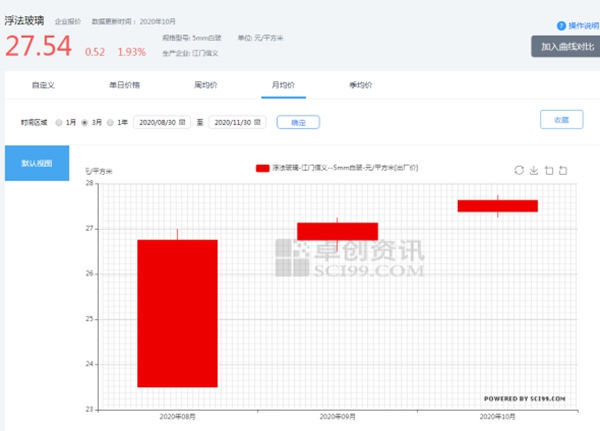Image resolution: width=600 pixels, height=431 pixels.
Task: Click the 浮法玻璃 title text
Action: pyautogui.click(x=24, y=21)
